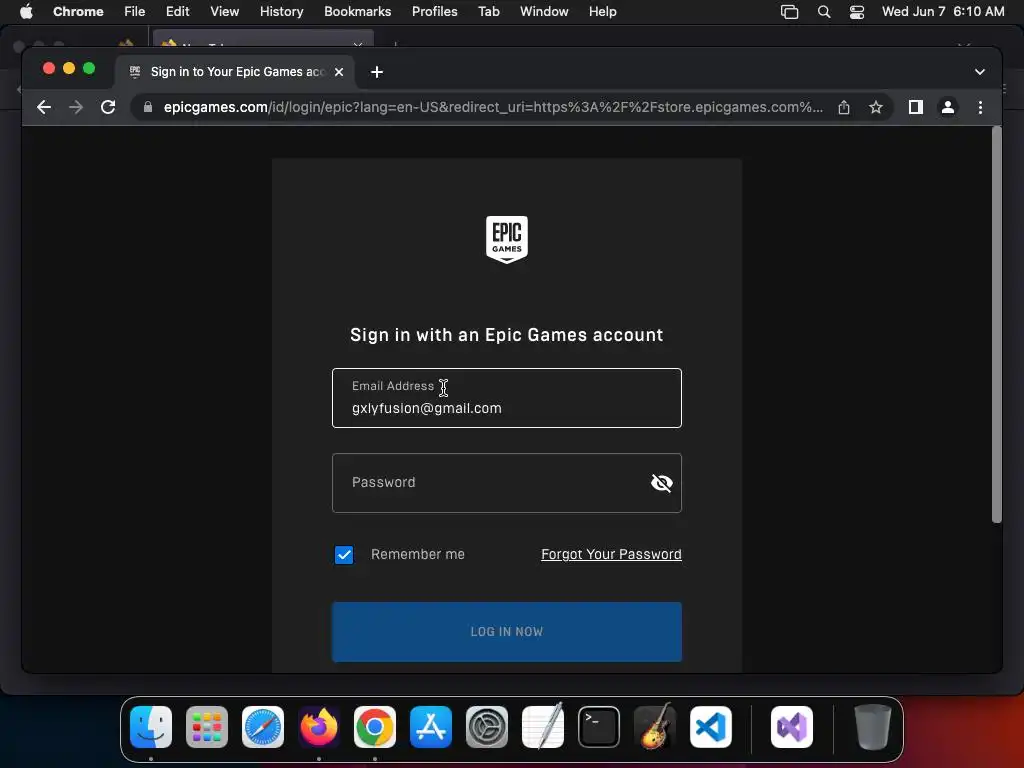
Task: Click the LOG IN NOW button
Action: (507, 632)
